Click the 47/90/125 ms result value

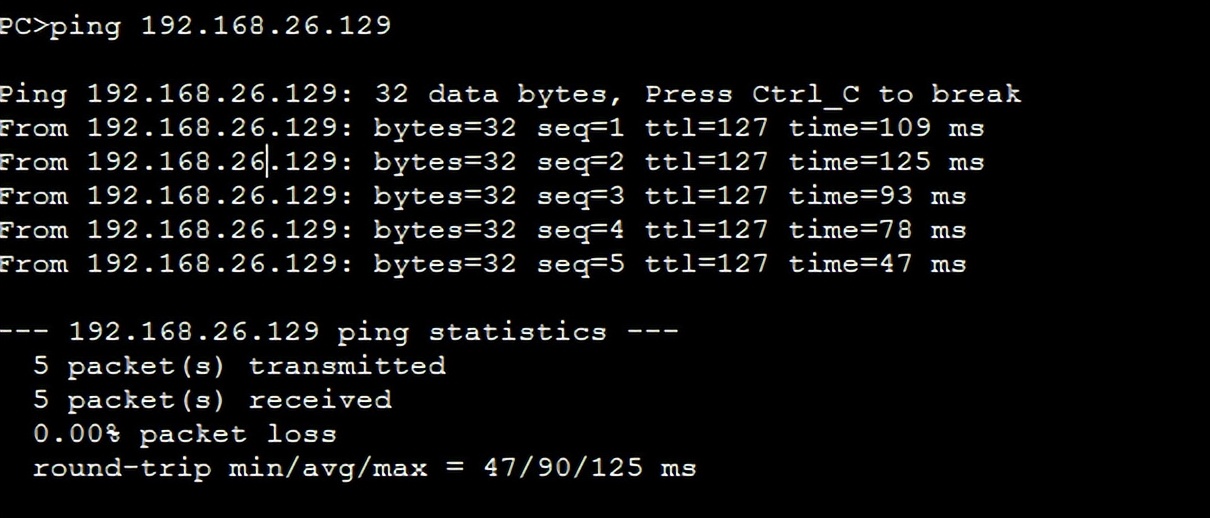[x=590, y=468]
